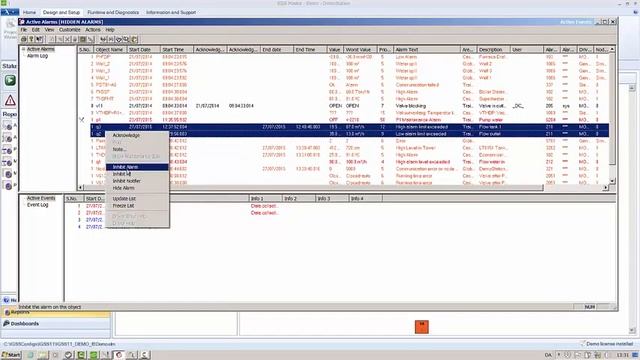Switch to the Design and Setup tab
The image size is (640, 360).
[61, 13]
